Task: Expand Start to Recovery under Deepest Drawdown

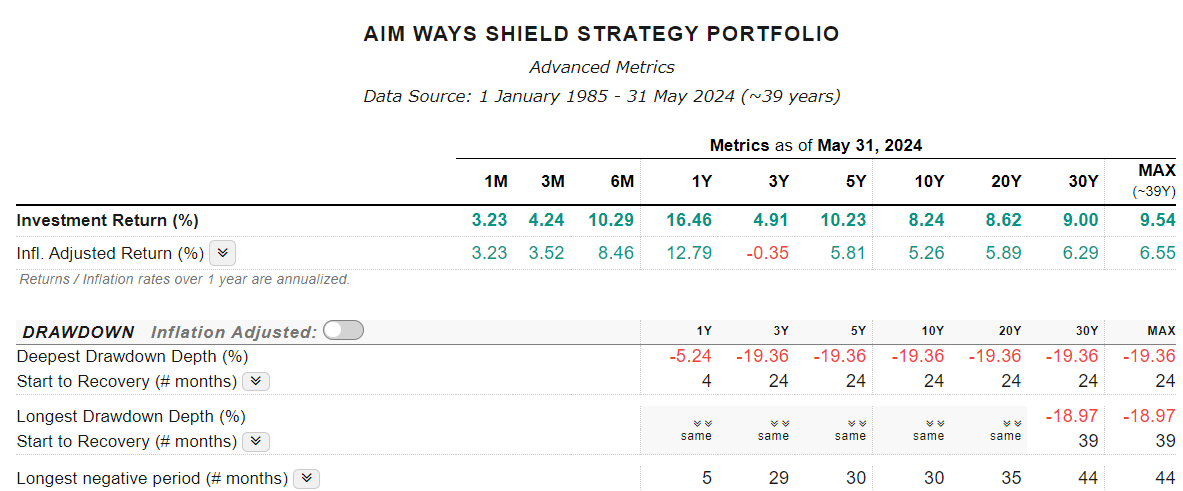Action: click(x=257, y=381)
